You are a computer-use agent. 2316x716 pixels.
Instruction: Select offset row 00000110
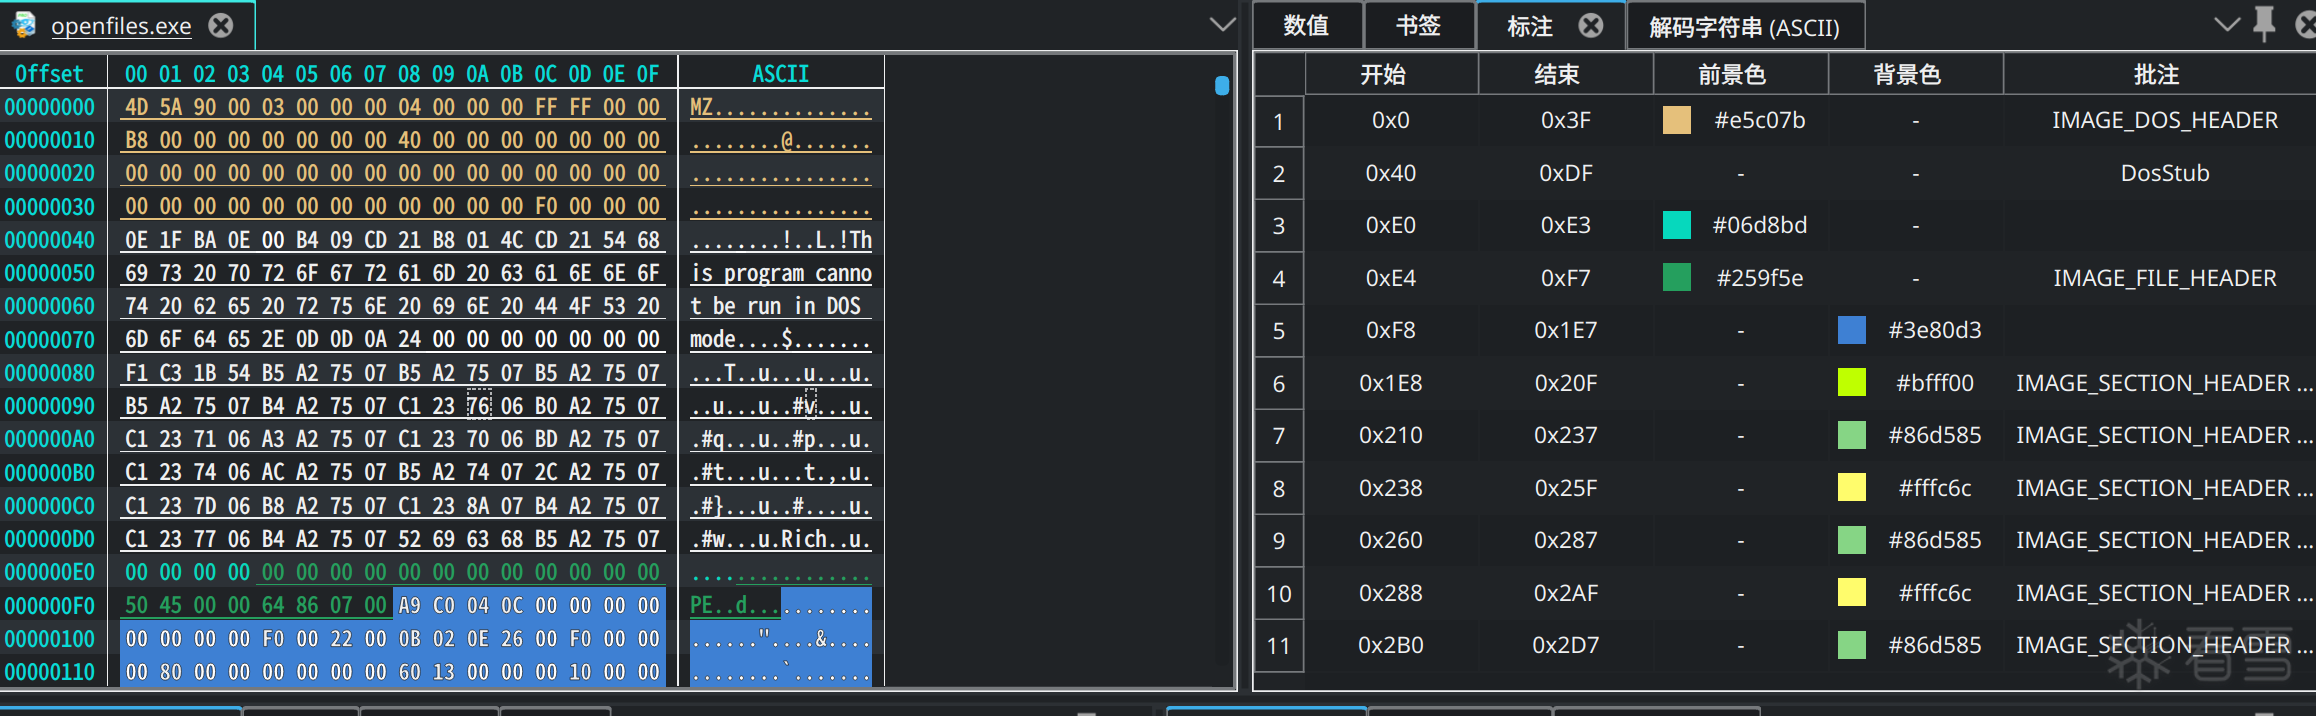pos(50,672)
